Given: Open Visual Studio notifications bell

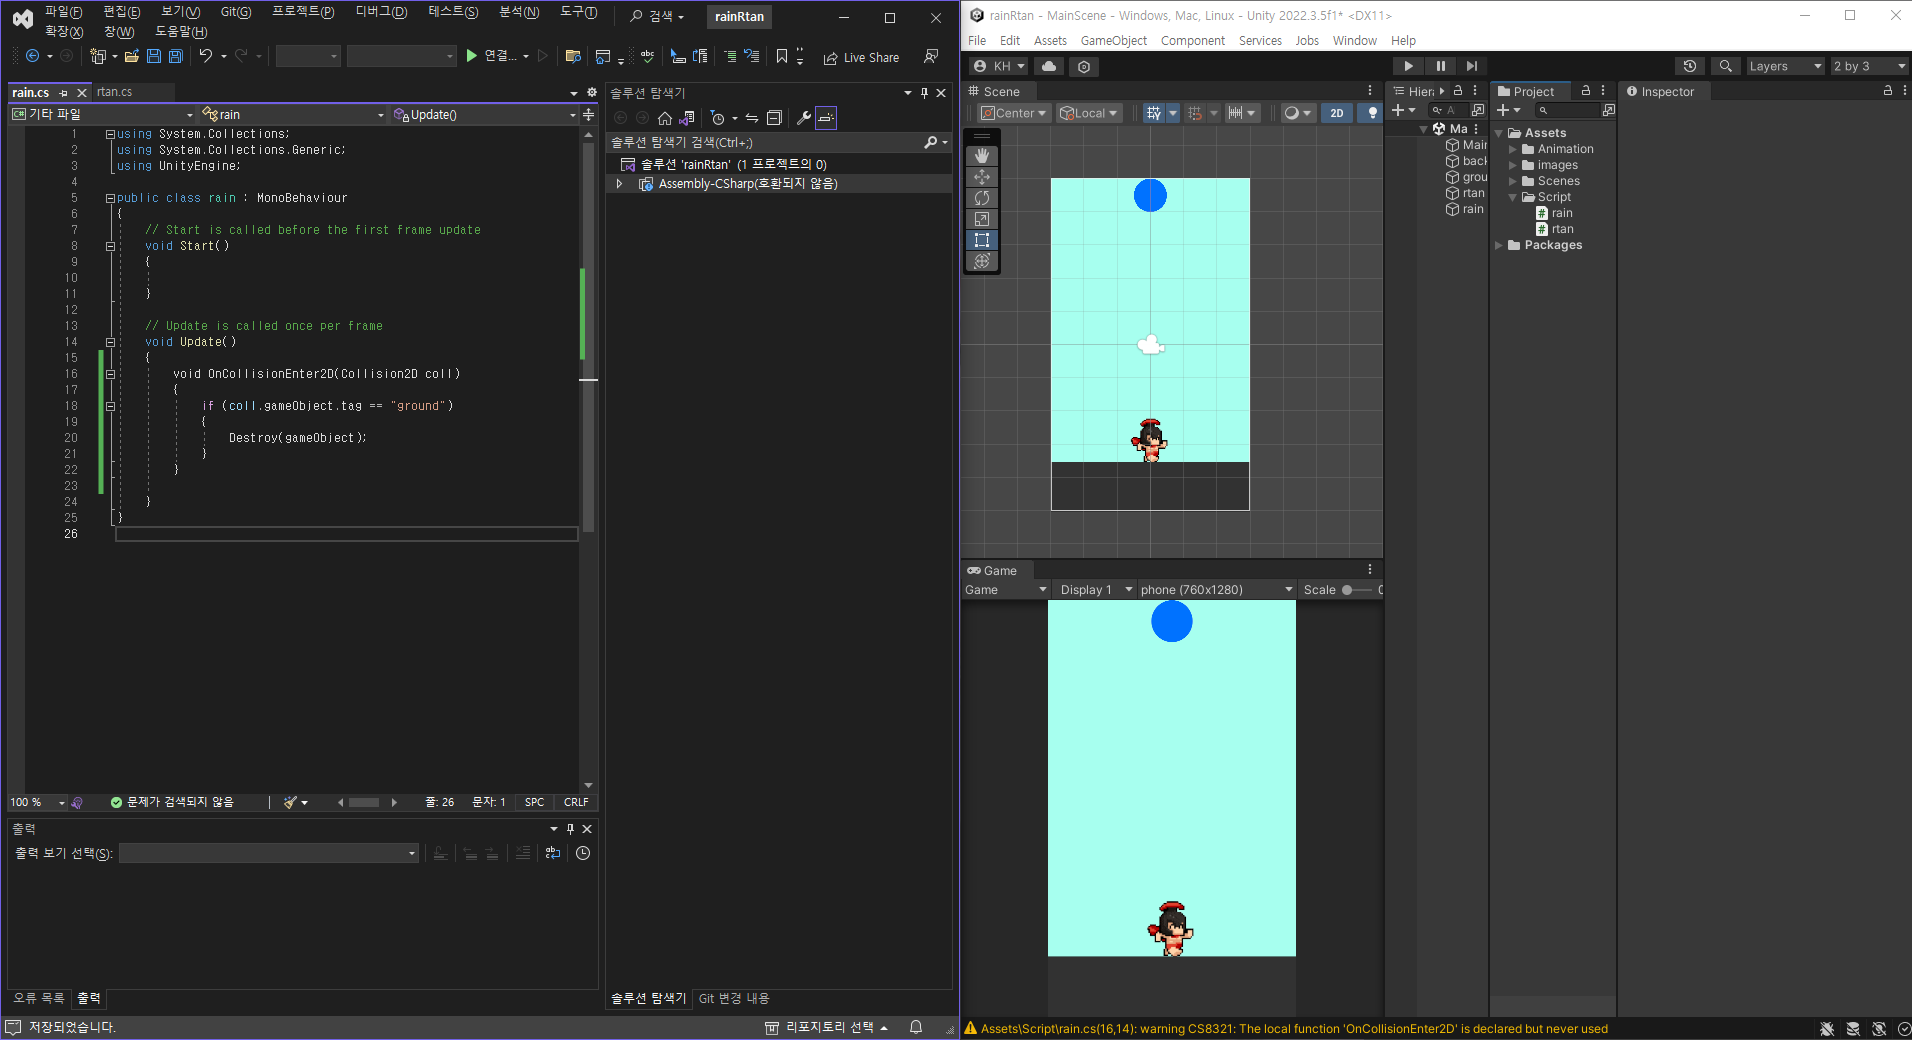Looking at the screenshot, I should (x=916, y=1027).
